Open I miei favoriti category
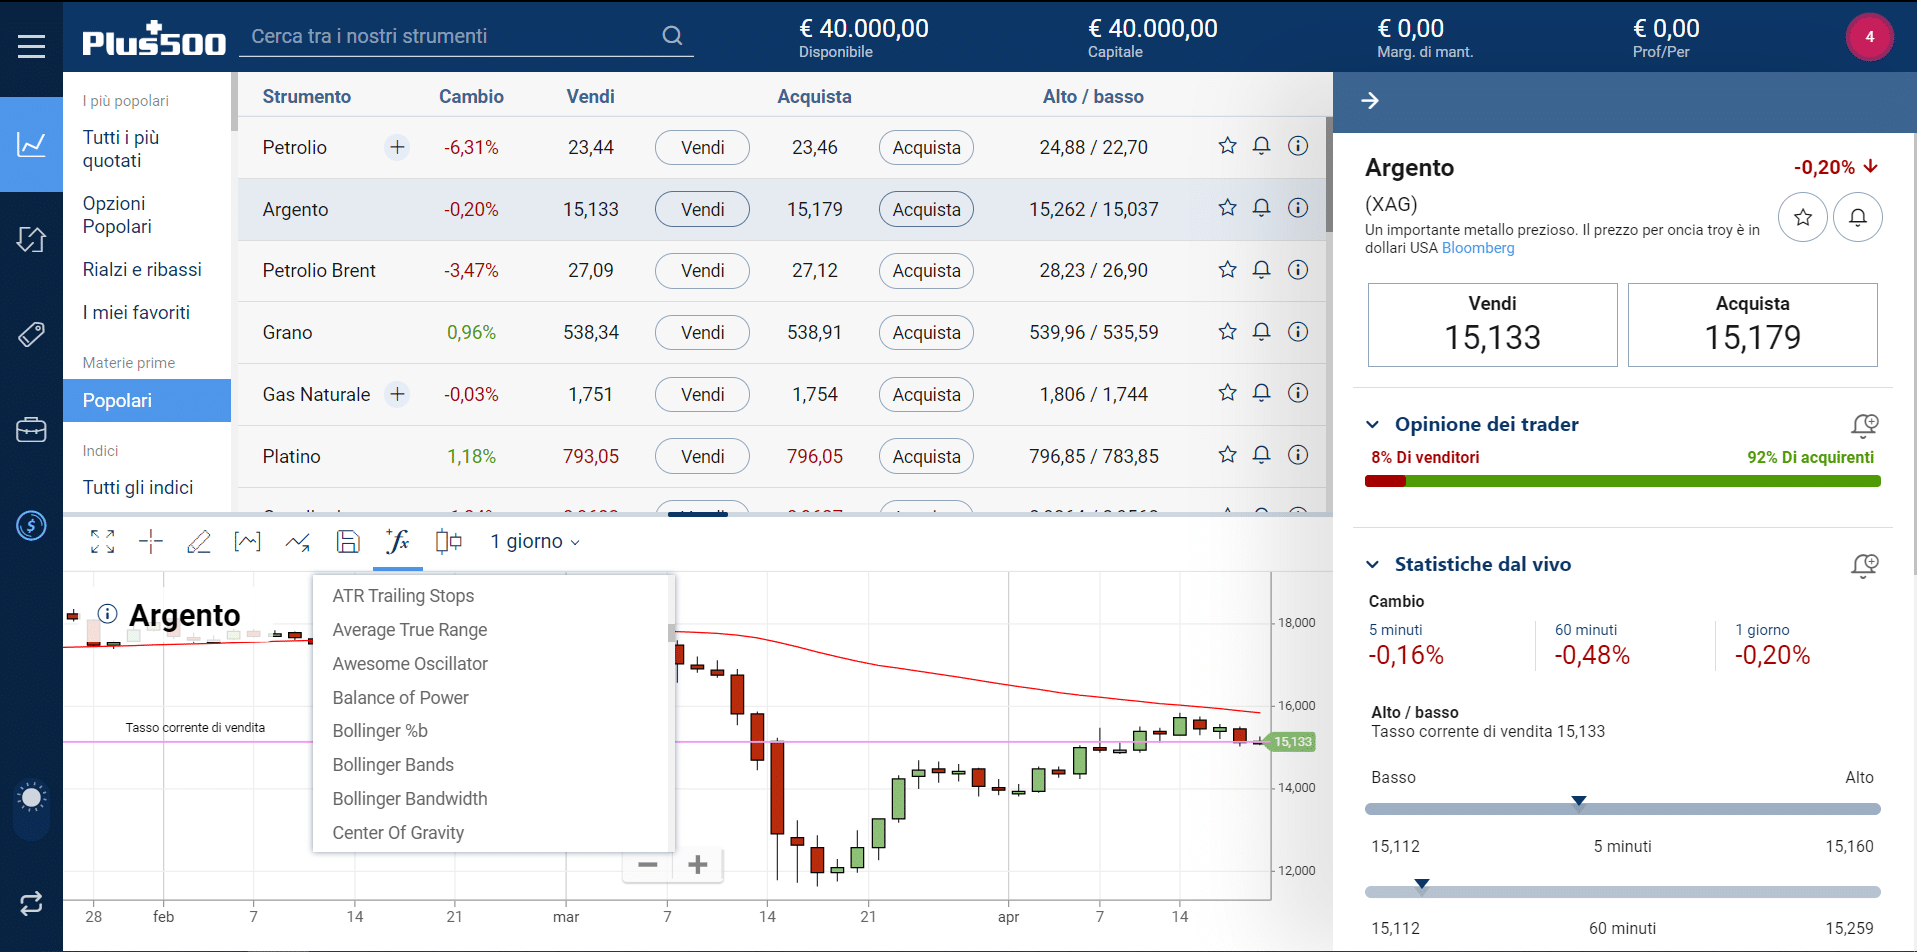The width and height of the screenshot is (1917, 952). point(136,313)
